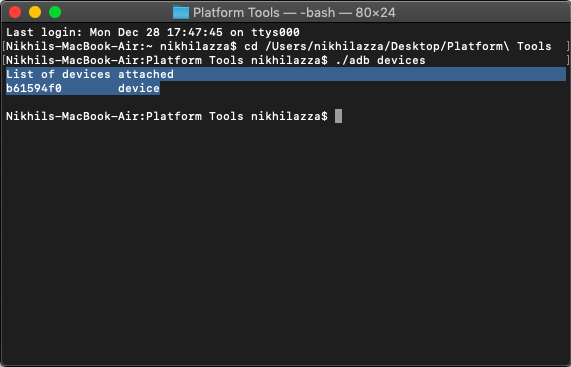
Task: Click the 'List of devices attached' output line
Action: pyautogui.click(x=90, y=74)
